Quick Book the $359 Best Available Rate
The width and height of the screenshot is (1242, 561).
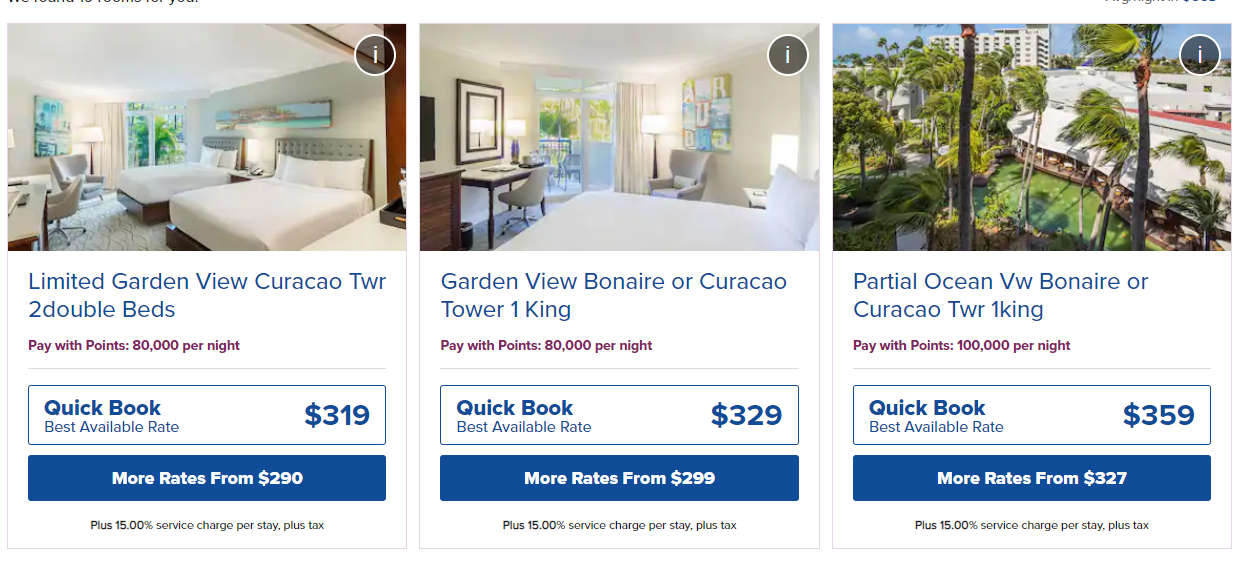pyautogui.click(x=1031, y=415)
